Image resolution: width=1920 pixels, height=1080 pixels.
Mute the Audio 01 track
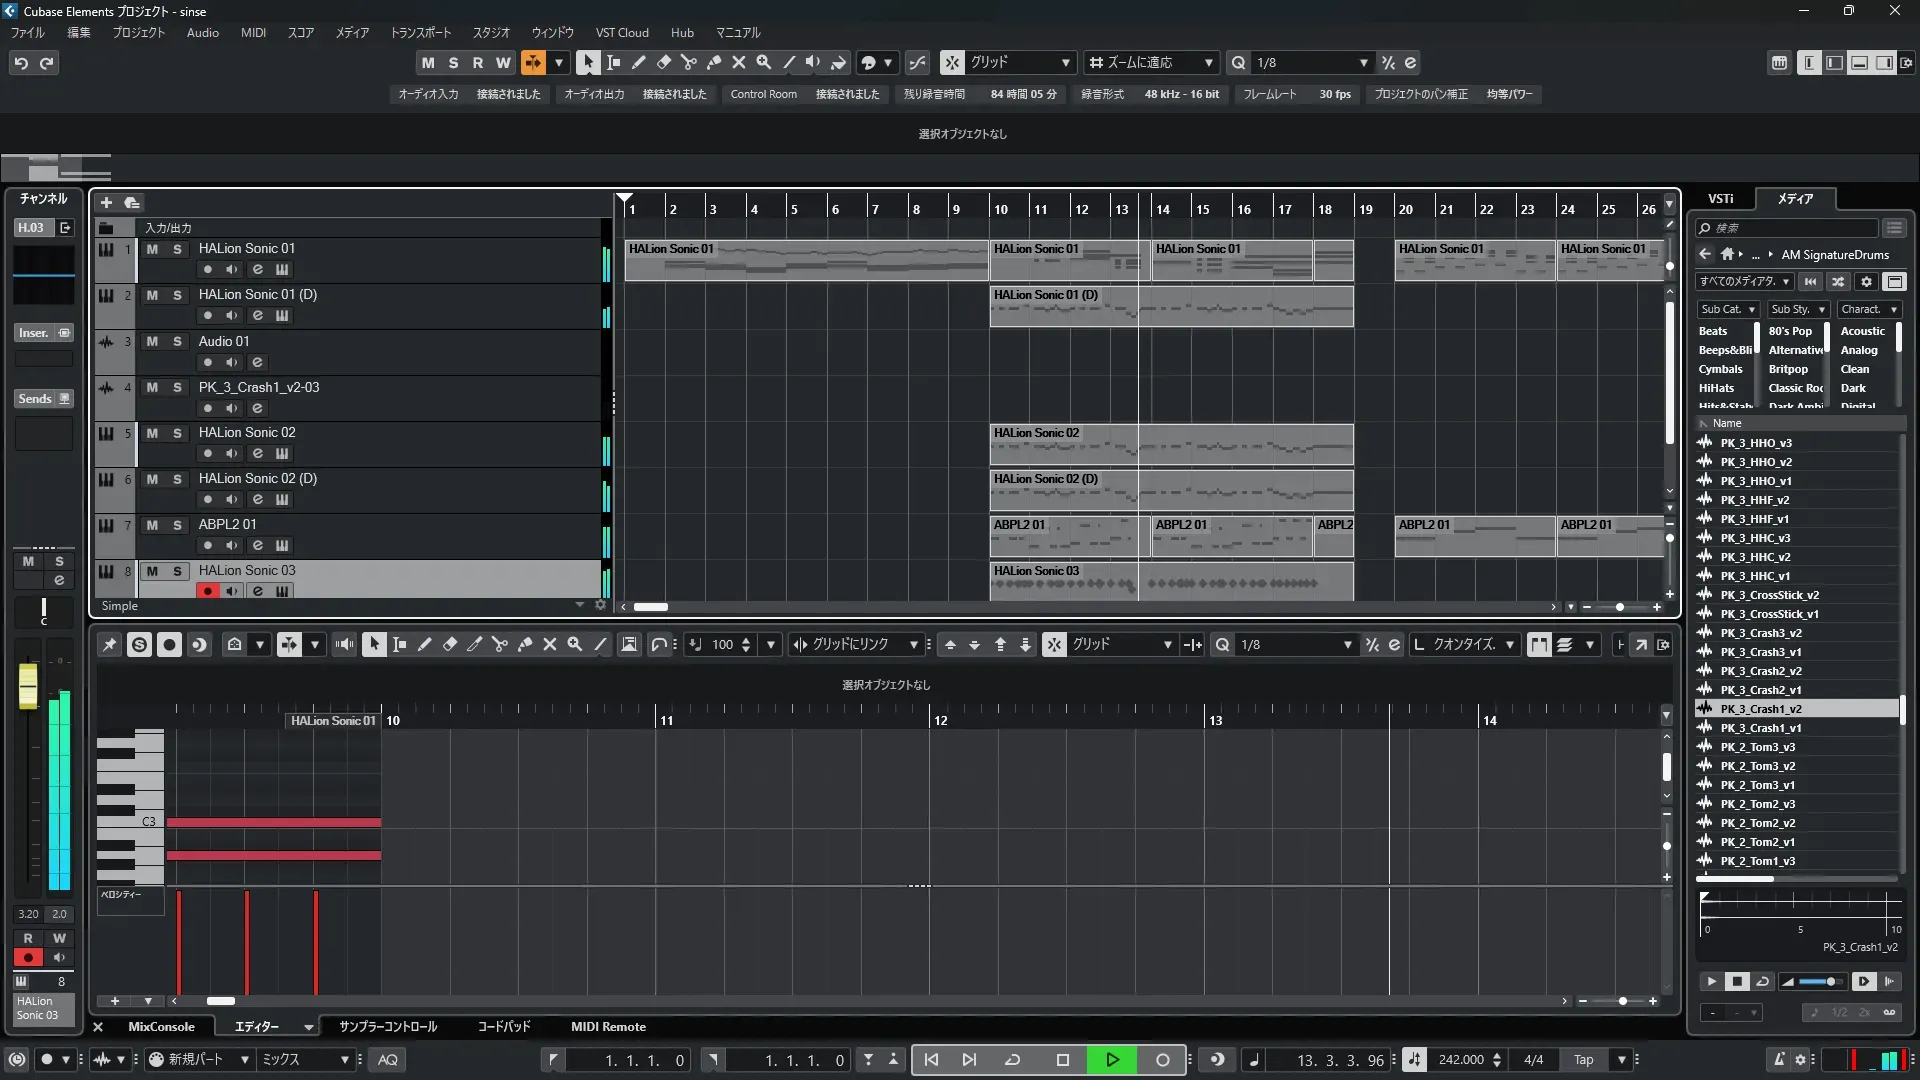click(152, 341)
